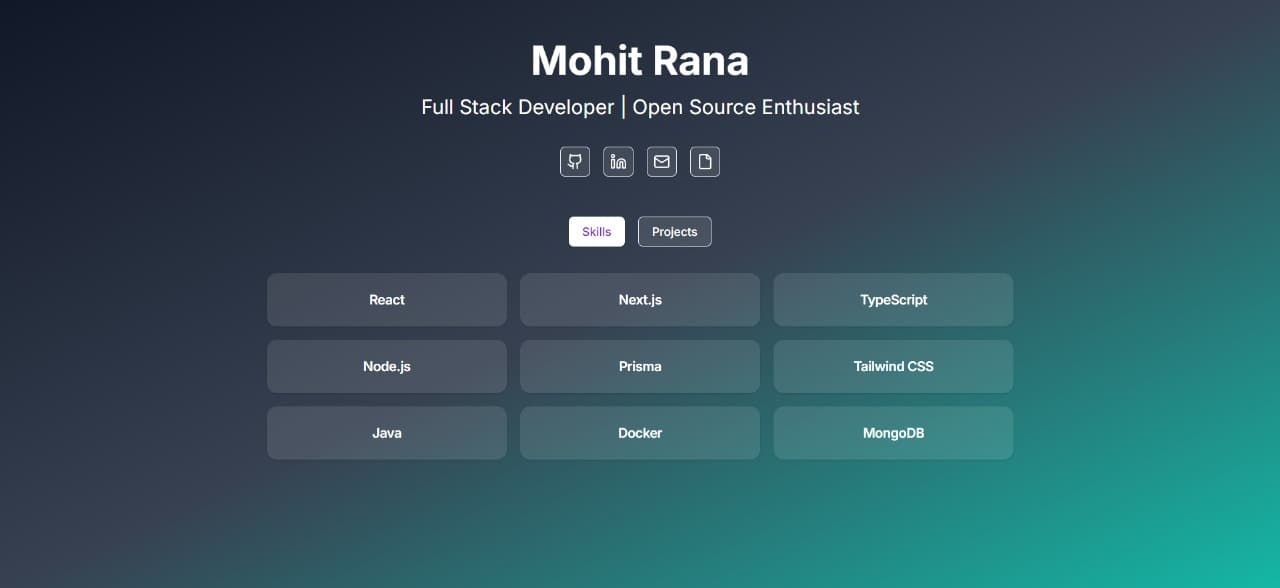
Task: Click the Full Stack Developer text
Action: (517, 107)
